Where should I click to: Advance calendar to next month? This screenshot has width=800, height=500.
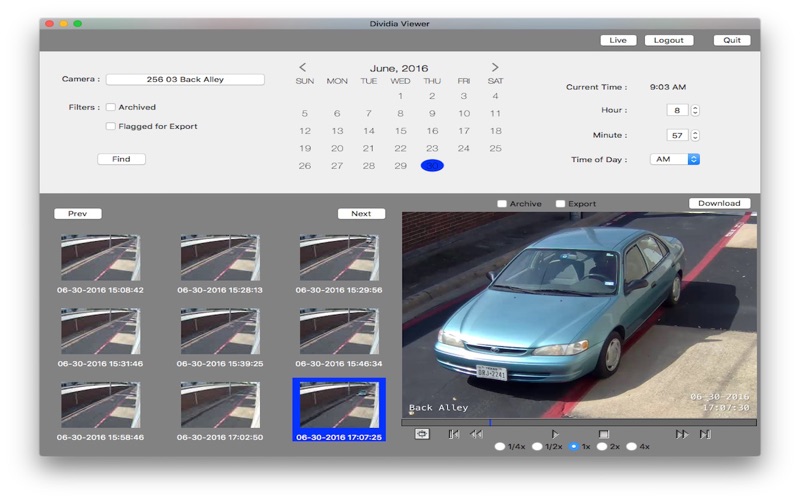495,68
